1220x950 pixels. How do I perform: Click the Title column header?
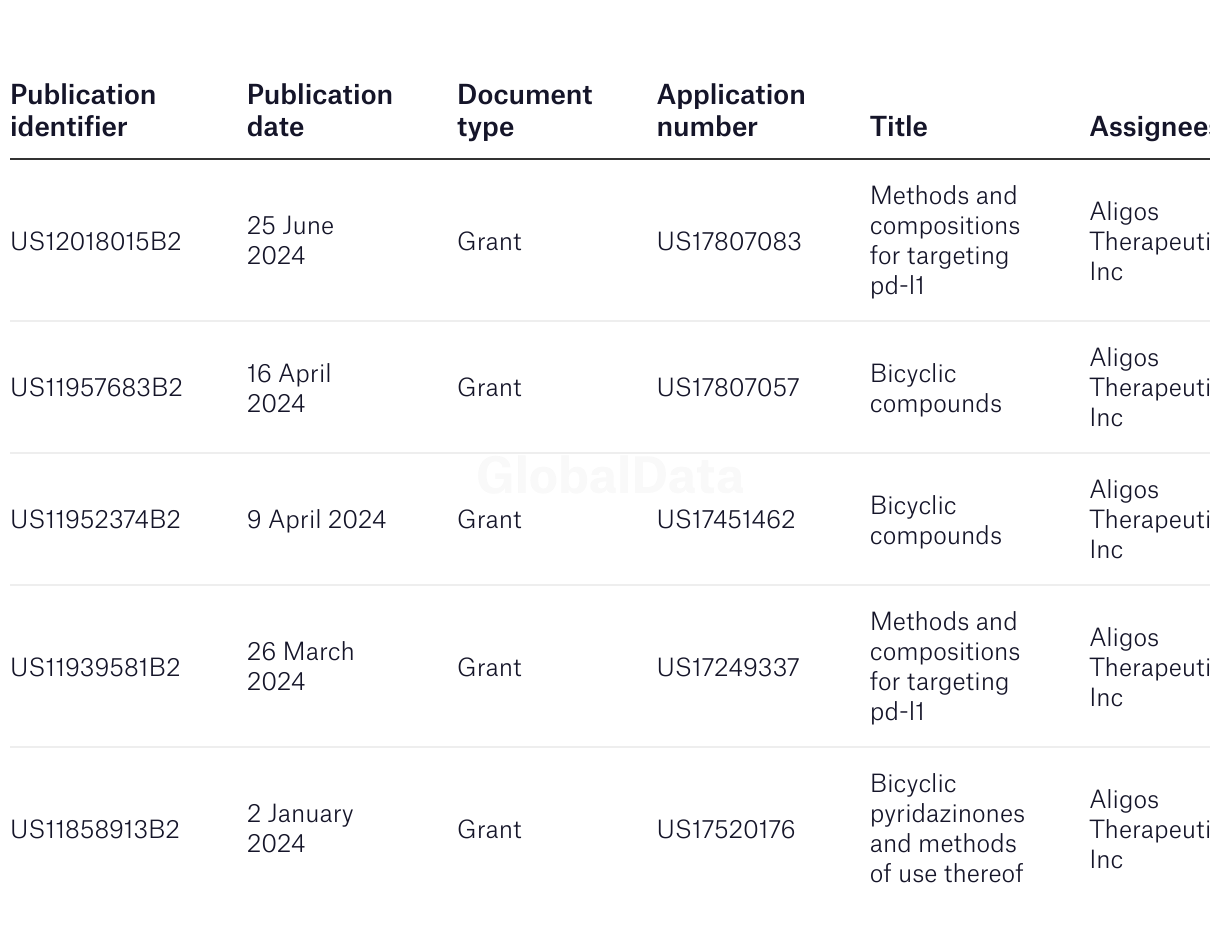click(898, 127)
